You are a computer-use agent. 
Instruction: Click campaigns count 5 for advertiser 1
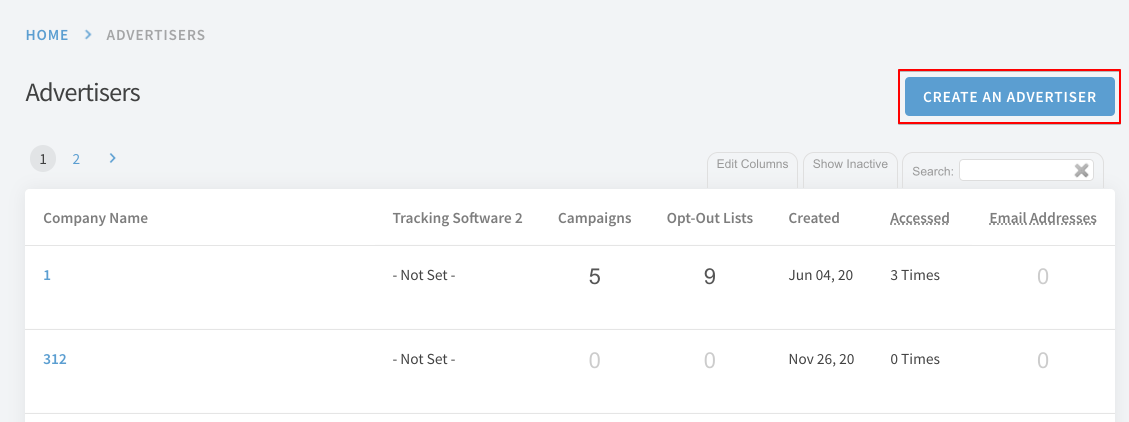[595, 277]
